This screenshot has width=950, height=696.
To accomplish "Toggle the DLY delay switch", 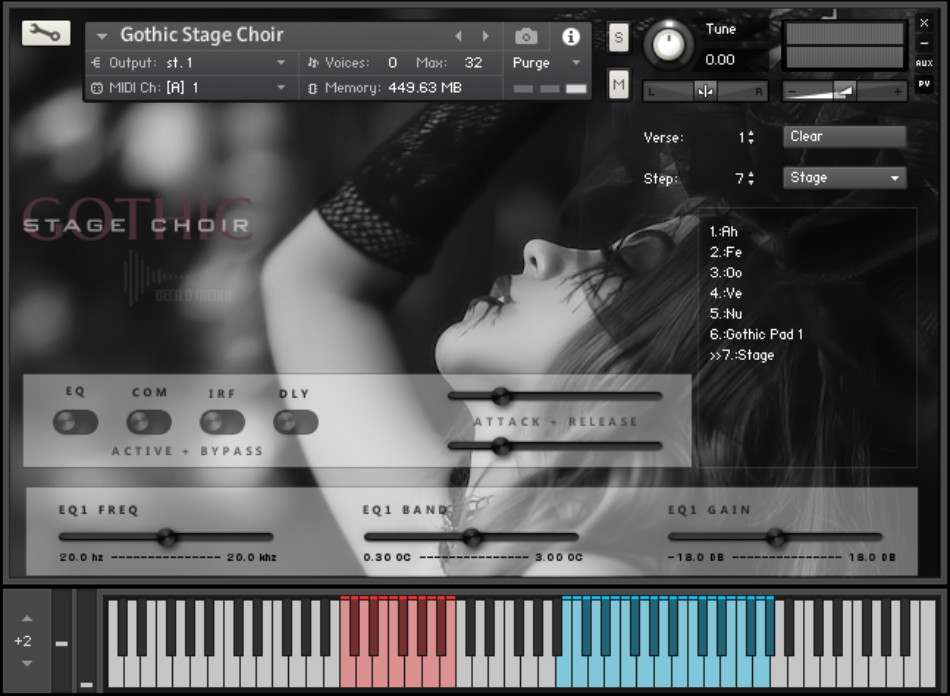I will pyautogui.click(x=295, y=422).
